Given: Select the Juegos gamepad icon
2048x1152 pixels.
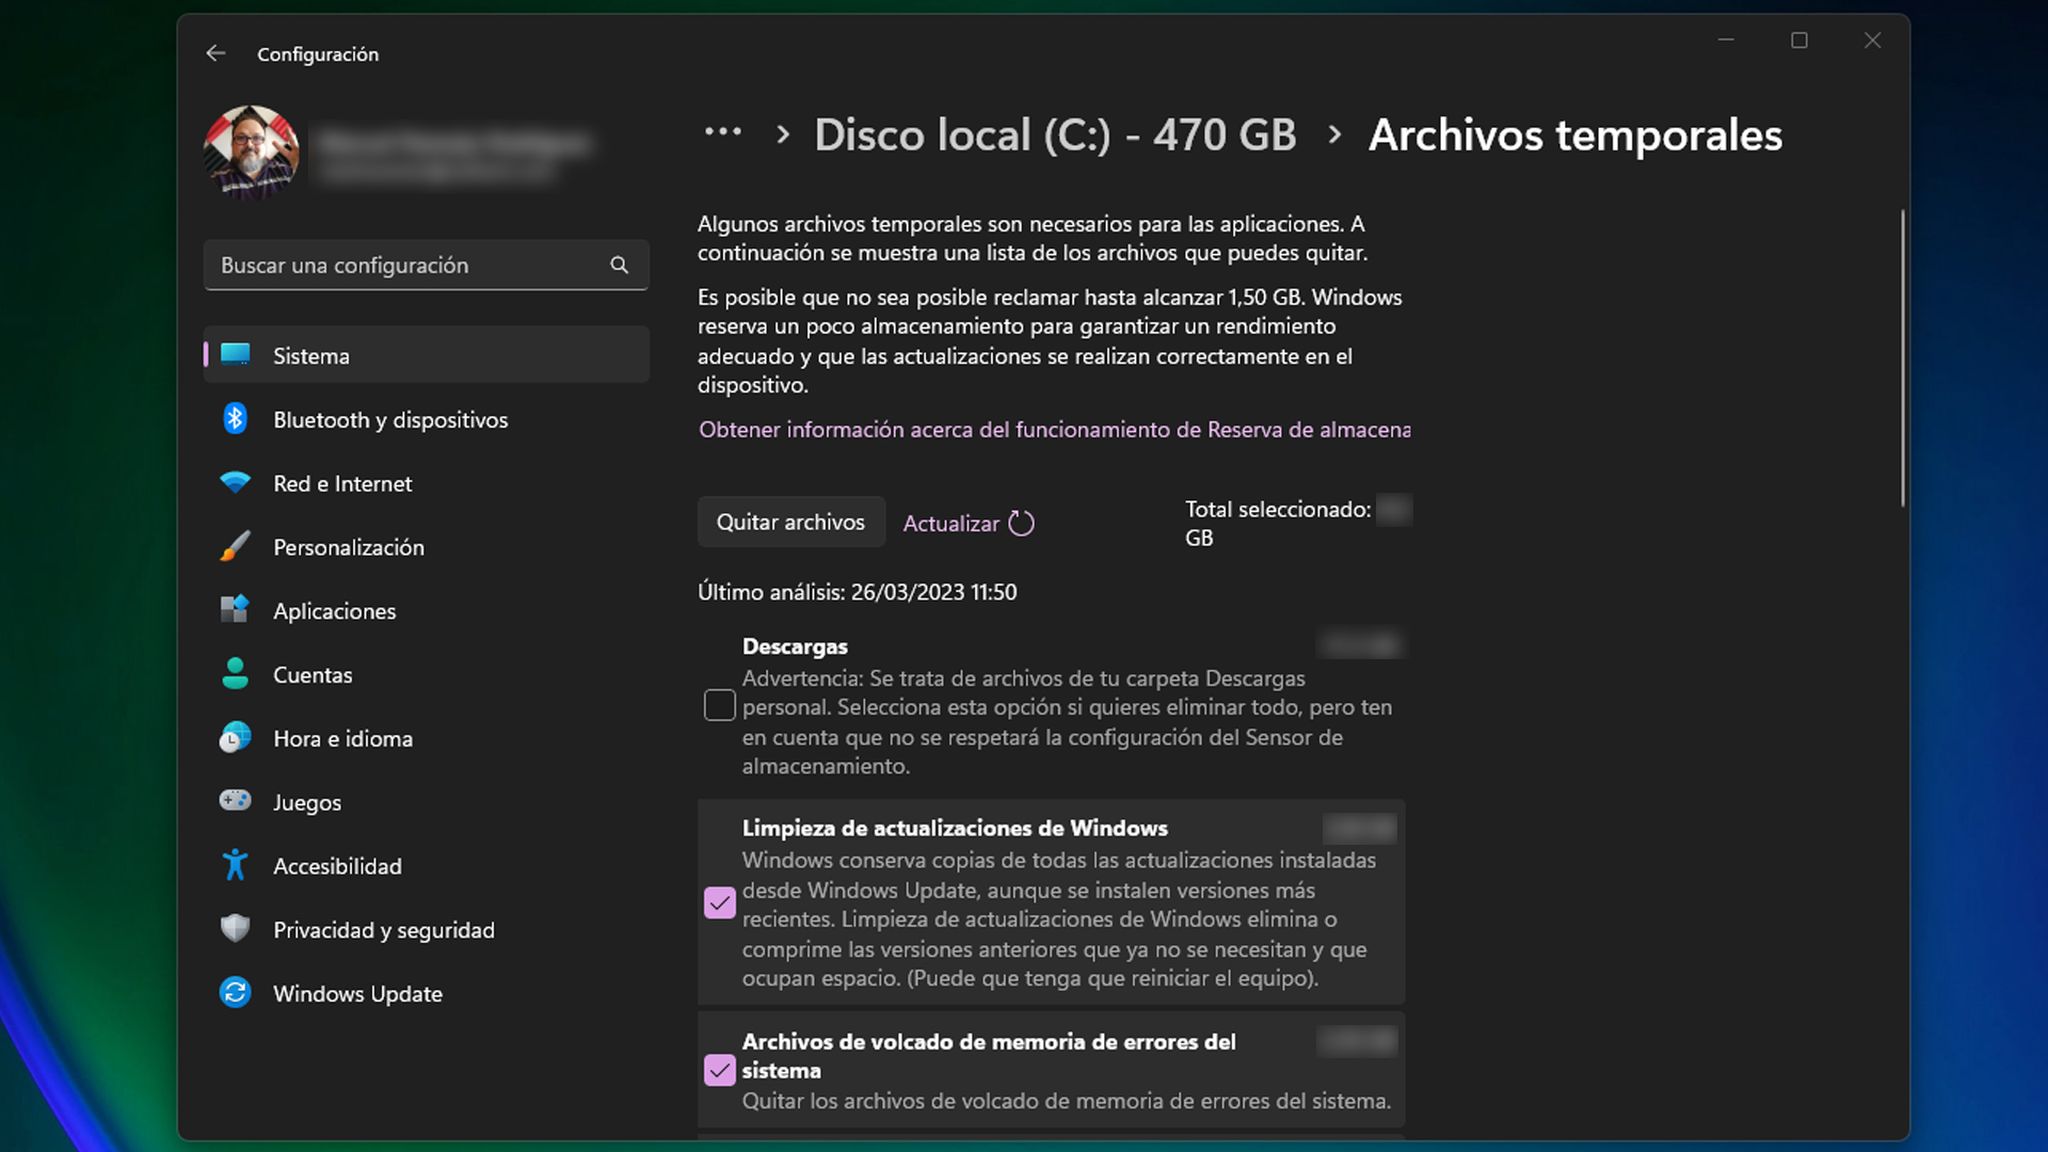Looking at the screenshot, I should pyautogui.click(x=236, y=801).
